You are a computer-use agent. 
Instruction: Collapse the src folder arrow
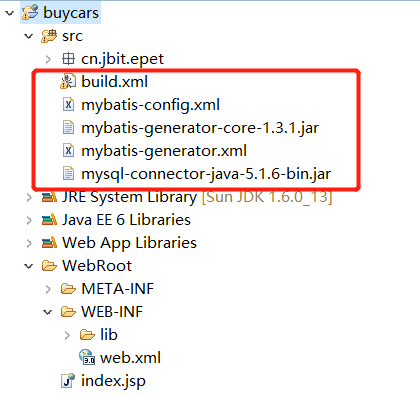click(29, 36)
